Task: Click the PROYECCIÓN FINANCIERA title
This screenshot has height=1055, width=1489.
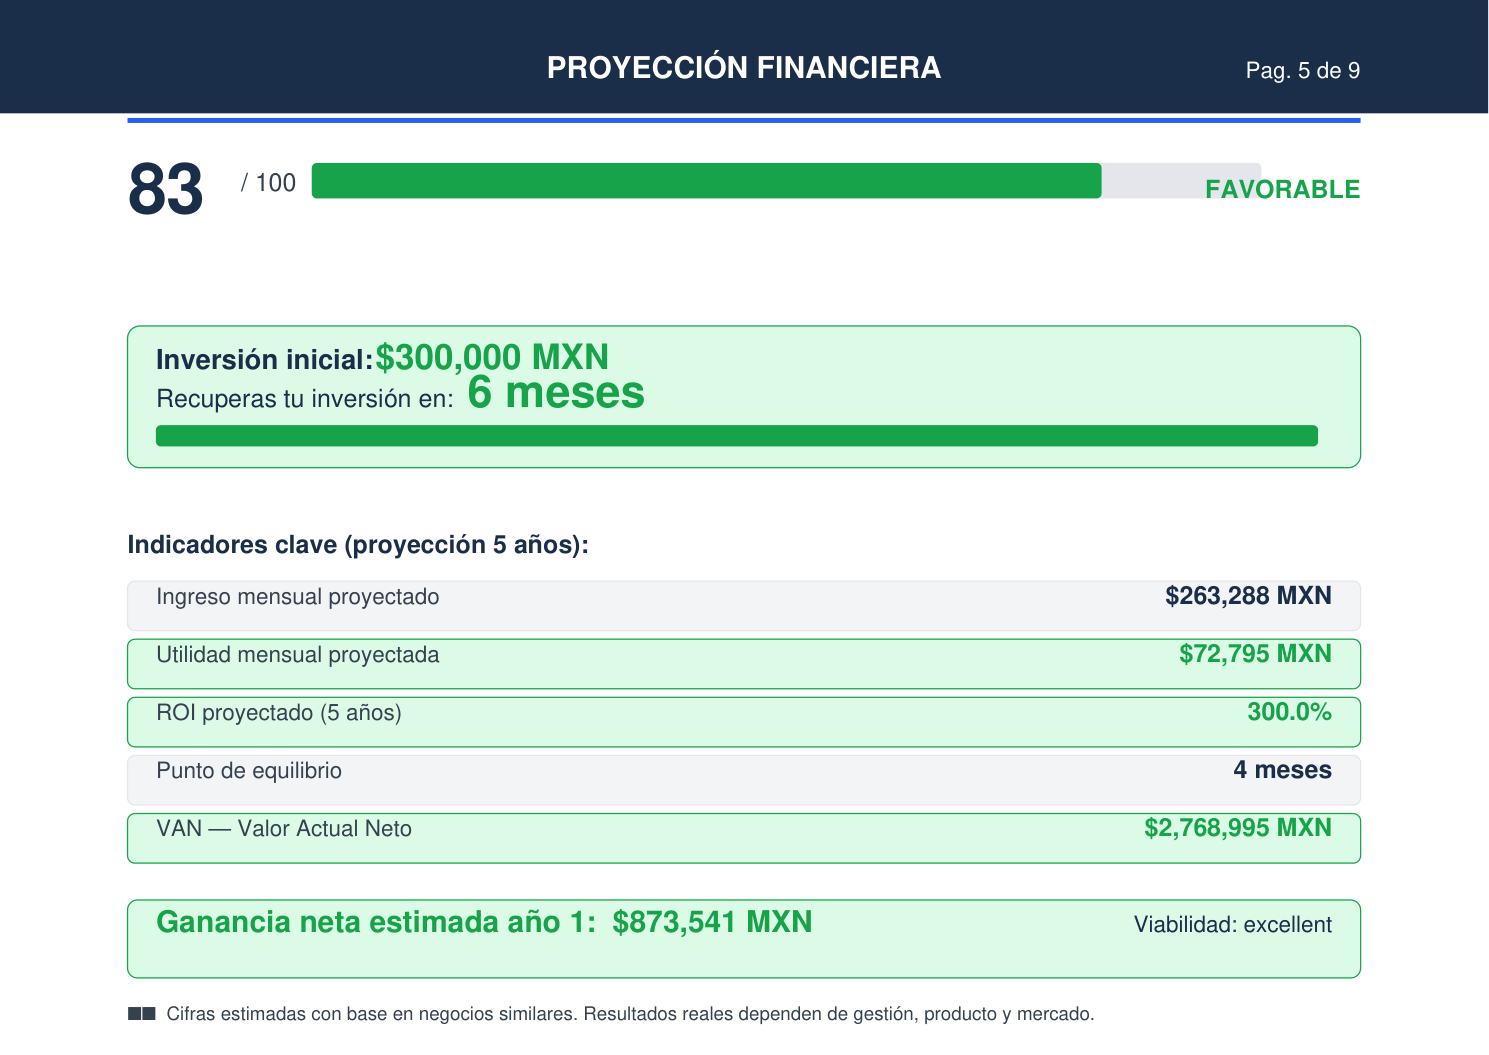Action: point(743,67)
